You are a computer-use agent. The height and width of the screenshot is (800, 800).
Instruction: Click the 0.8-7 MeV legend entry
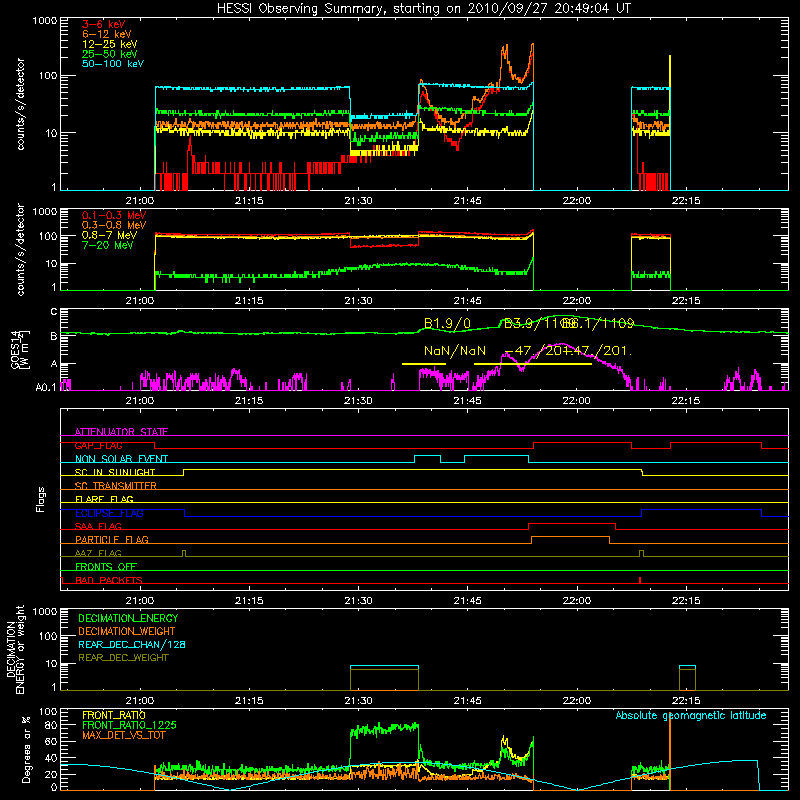[109, 235]
